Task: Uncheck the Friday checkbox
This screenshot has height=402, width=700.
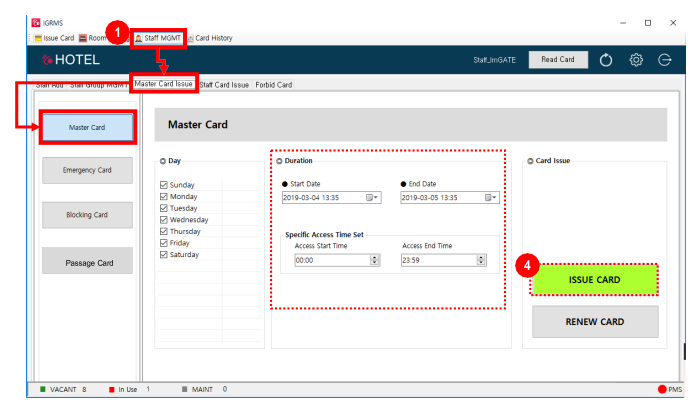Action: [x=163, y=243]
